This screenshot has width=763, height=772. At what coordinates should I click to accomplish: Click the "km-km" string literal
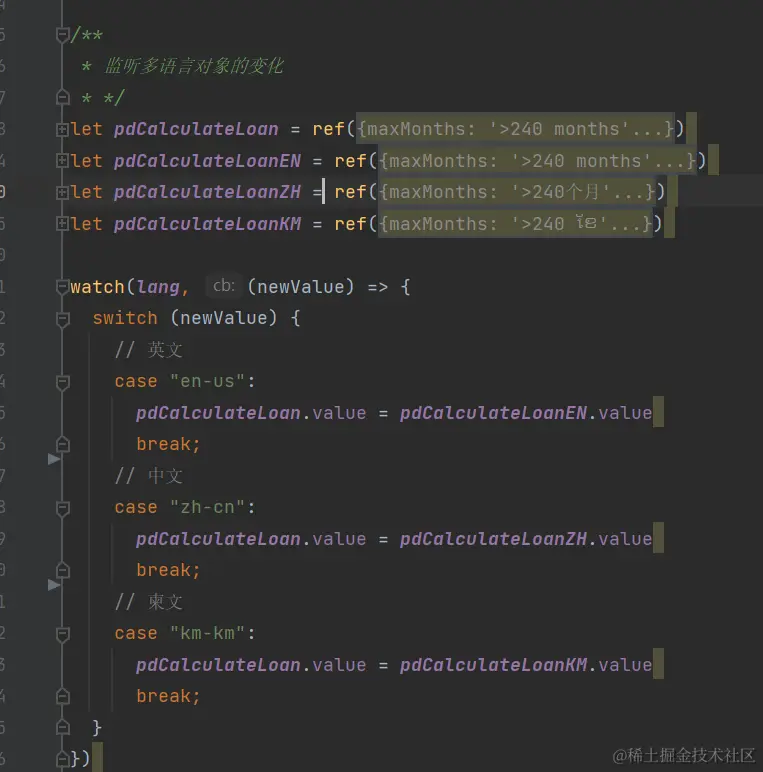[x=207, y=633]
